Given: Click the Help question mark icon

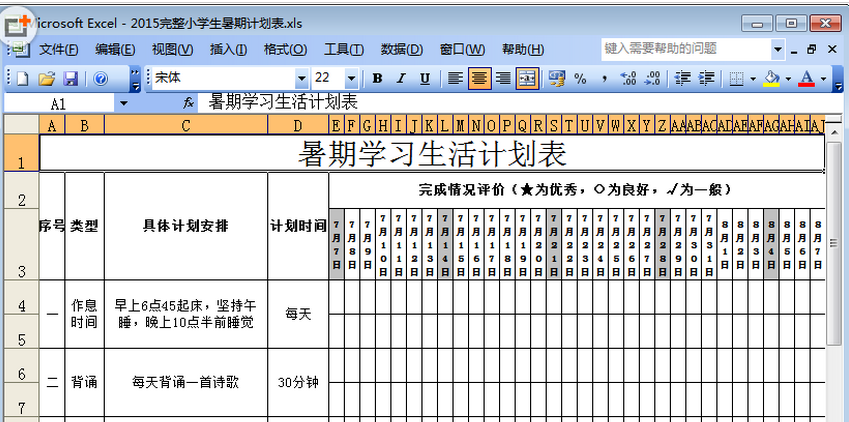Looking at the screenshot, I should [x=101, y=80].
